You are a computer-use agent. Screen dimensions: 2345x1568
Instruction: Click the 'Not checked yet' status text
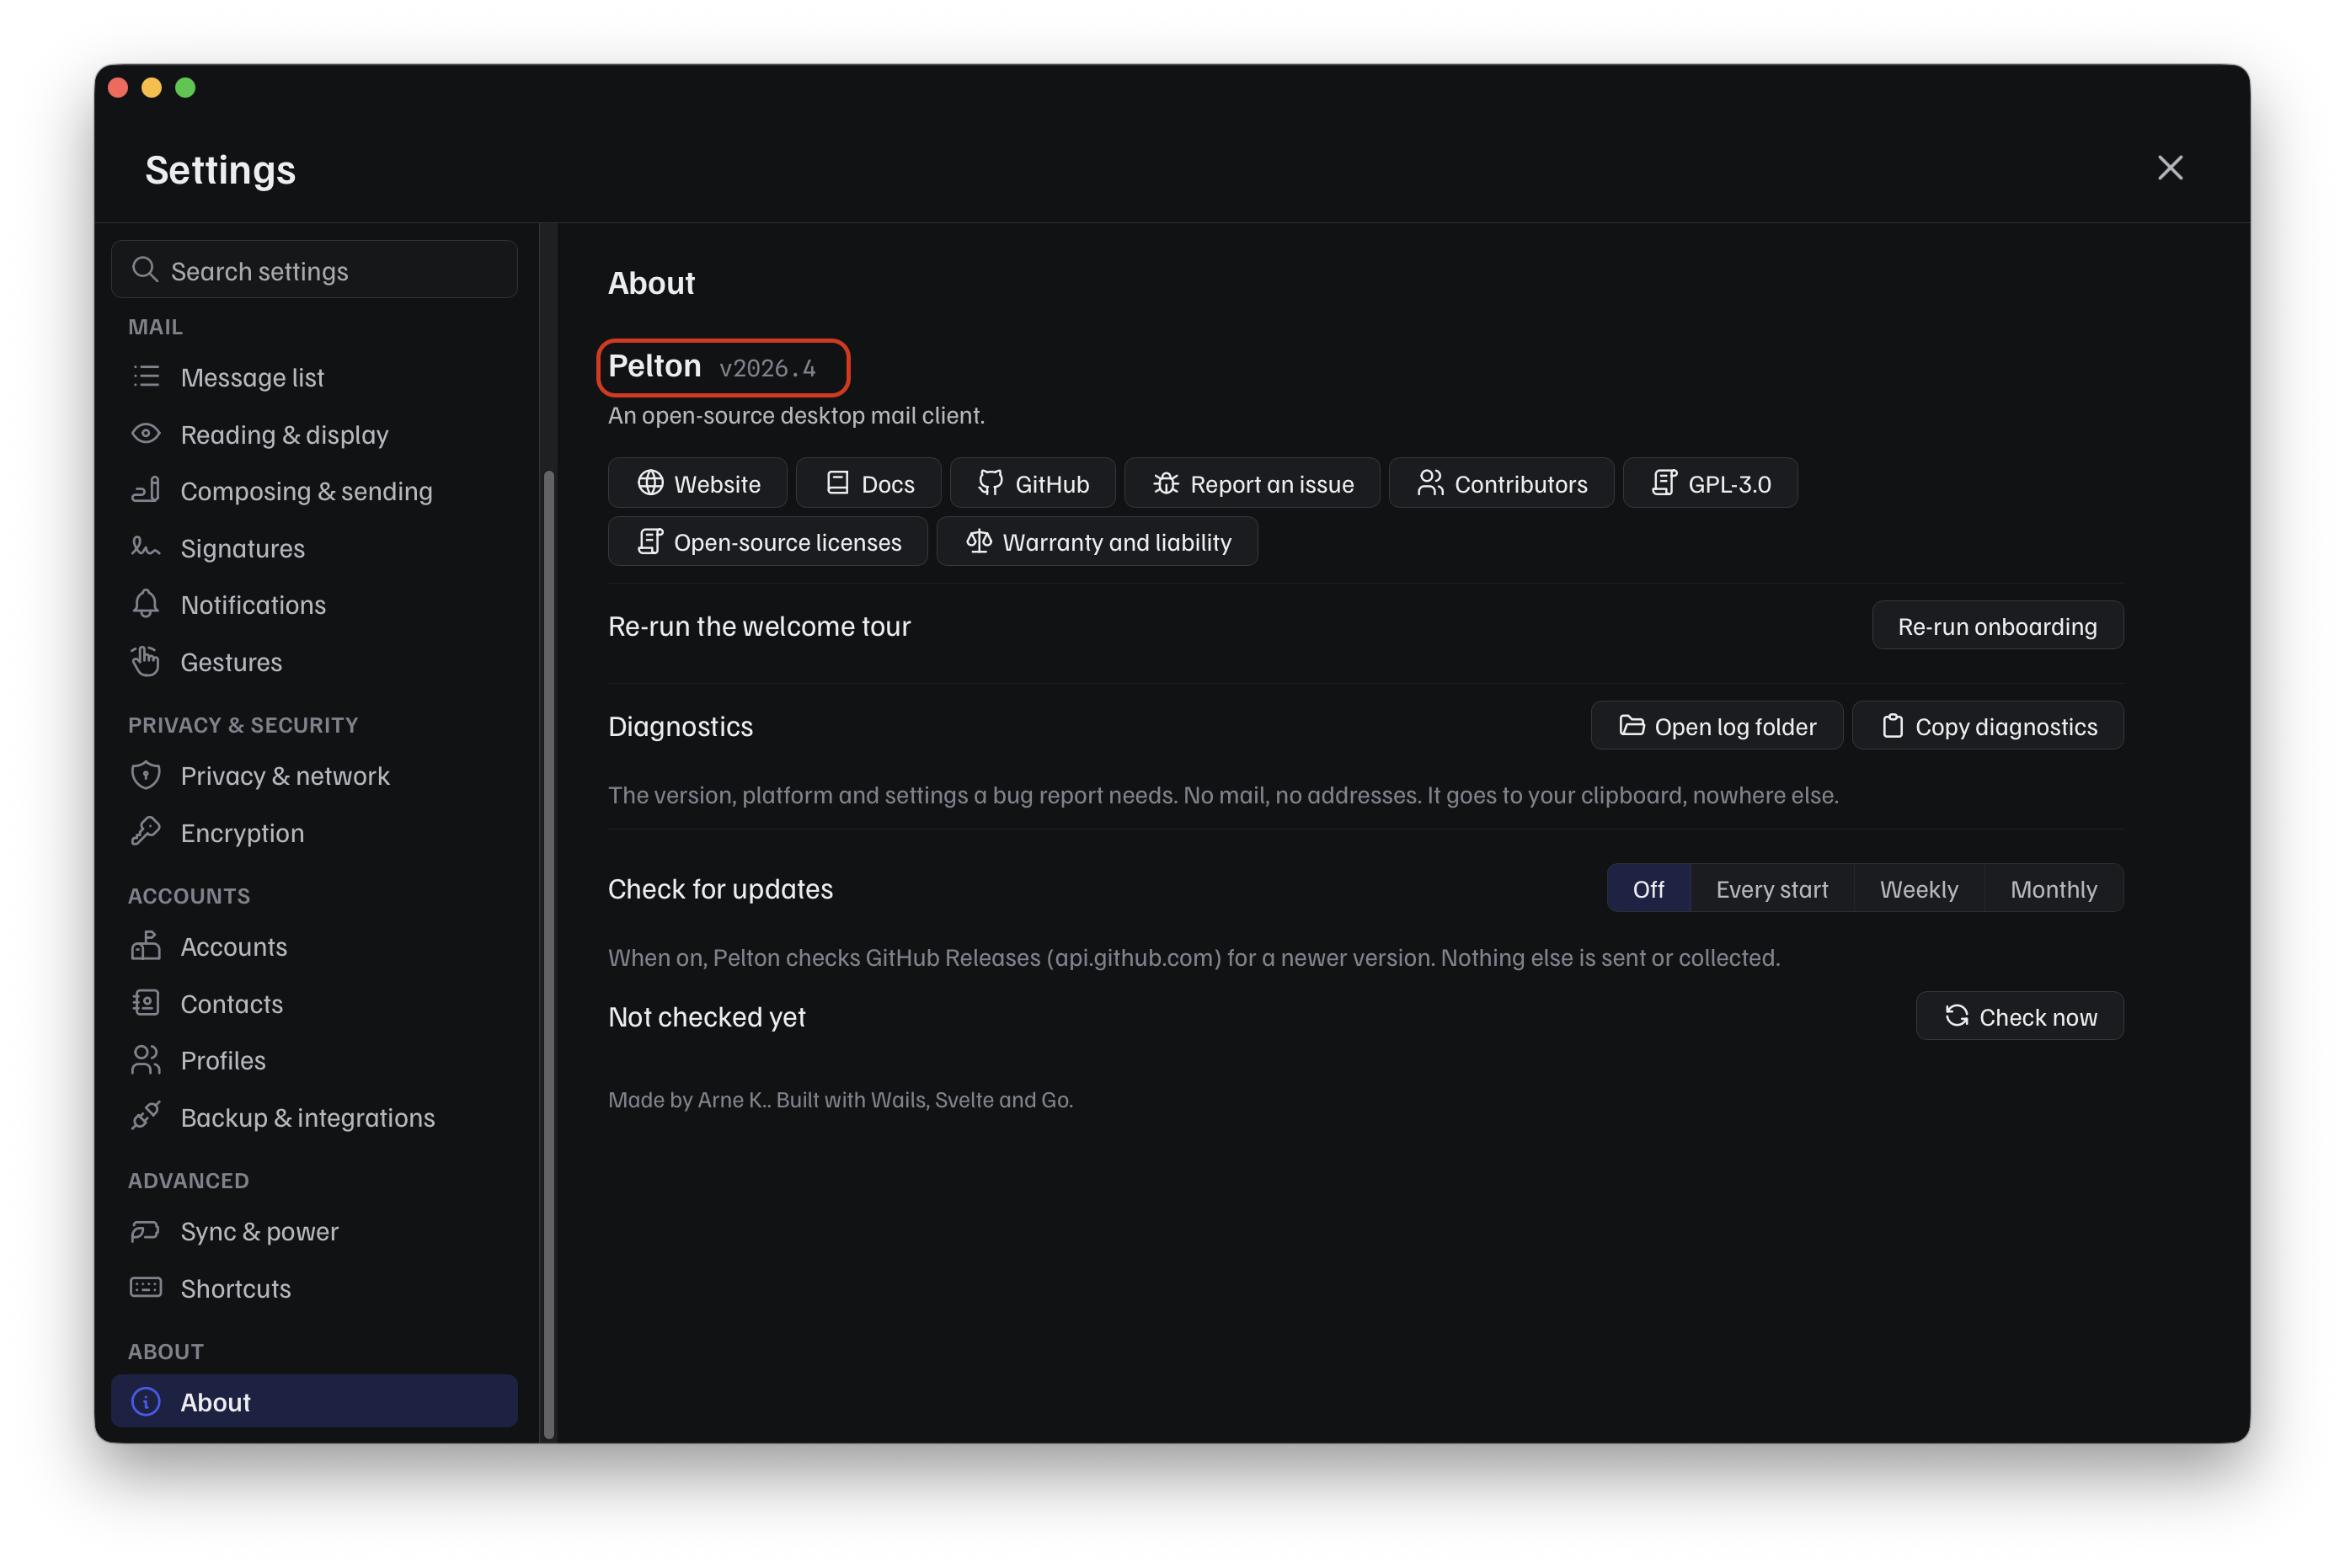point(706,1017)
